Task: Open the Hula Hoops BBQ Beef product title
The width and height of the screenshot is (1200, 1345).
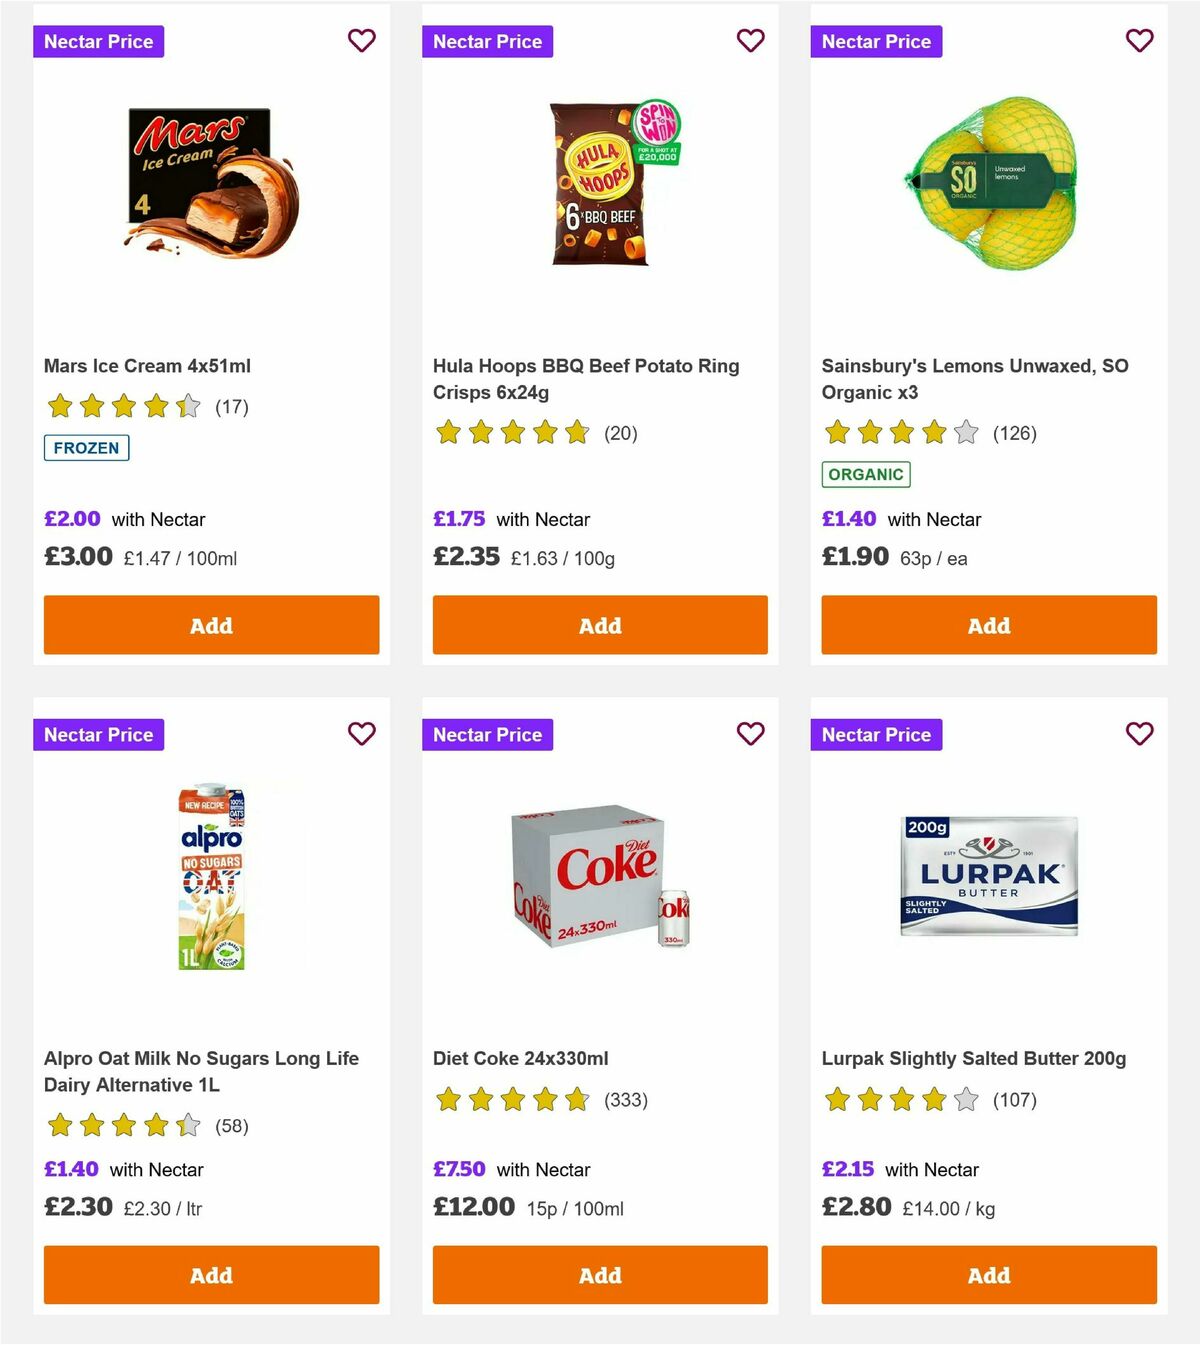Action: [585, 379]
